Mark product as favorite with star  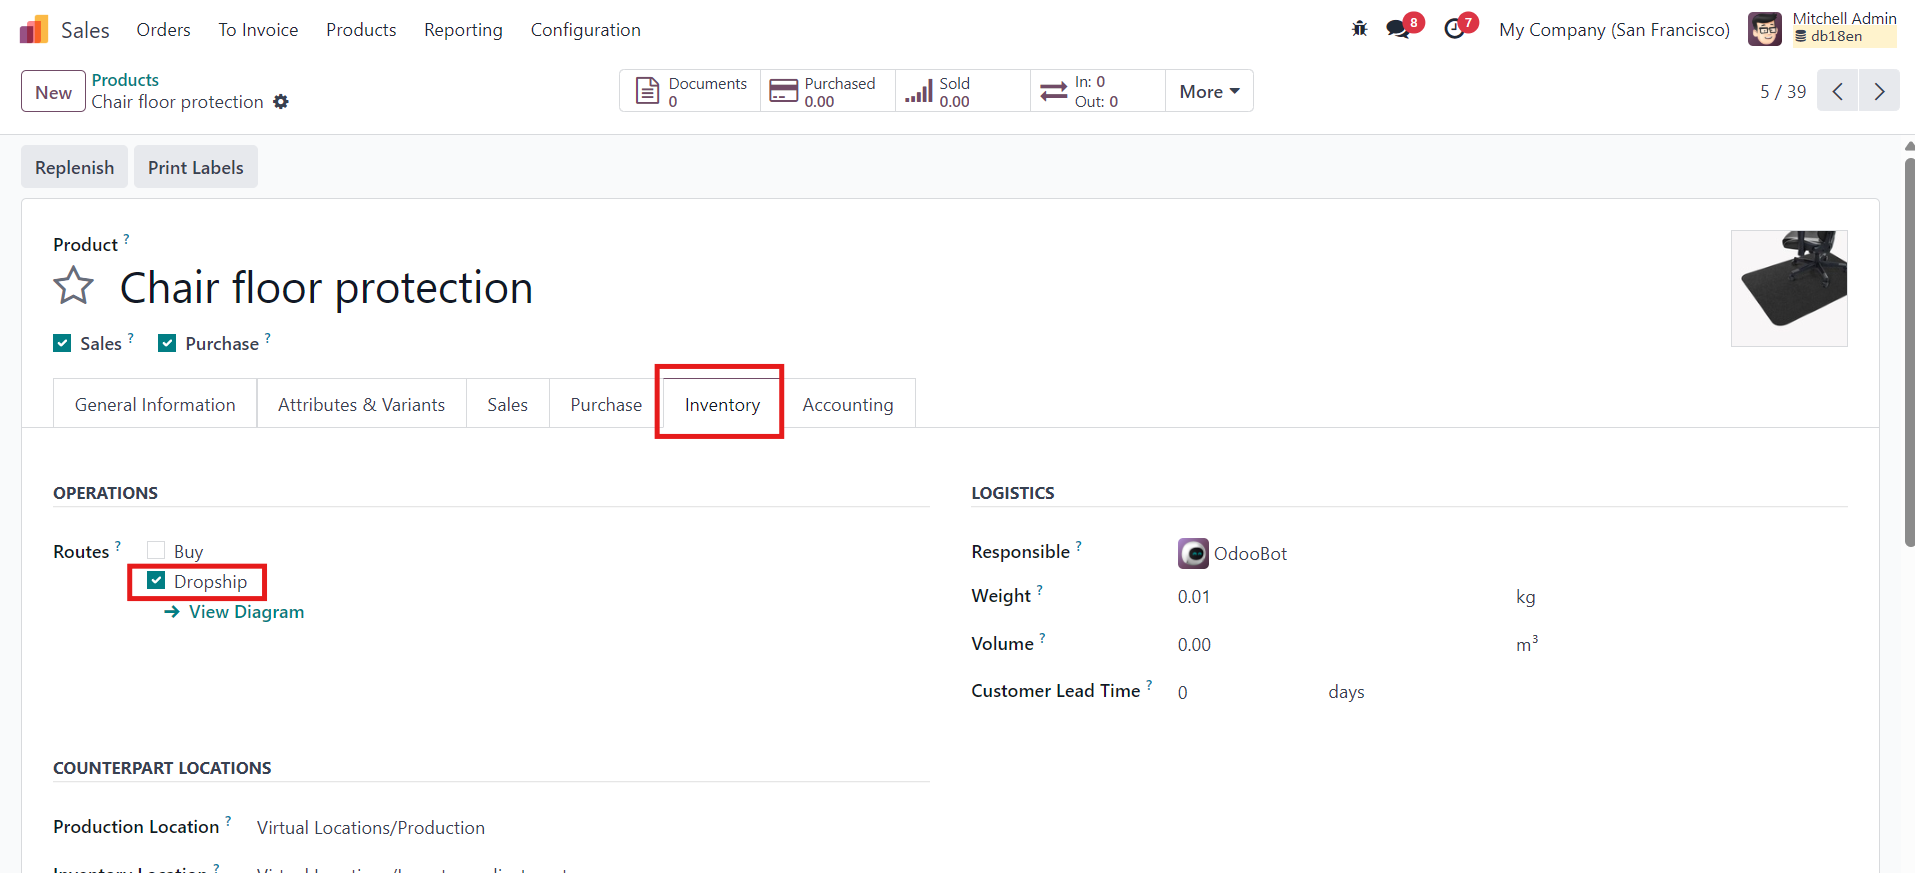74,287
